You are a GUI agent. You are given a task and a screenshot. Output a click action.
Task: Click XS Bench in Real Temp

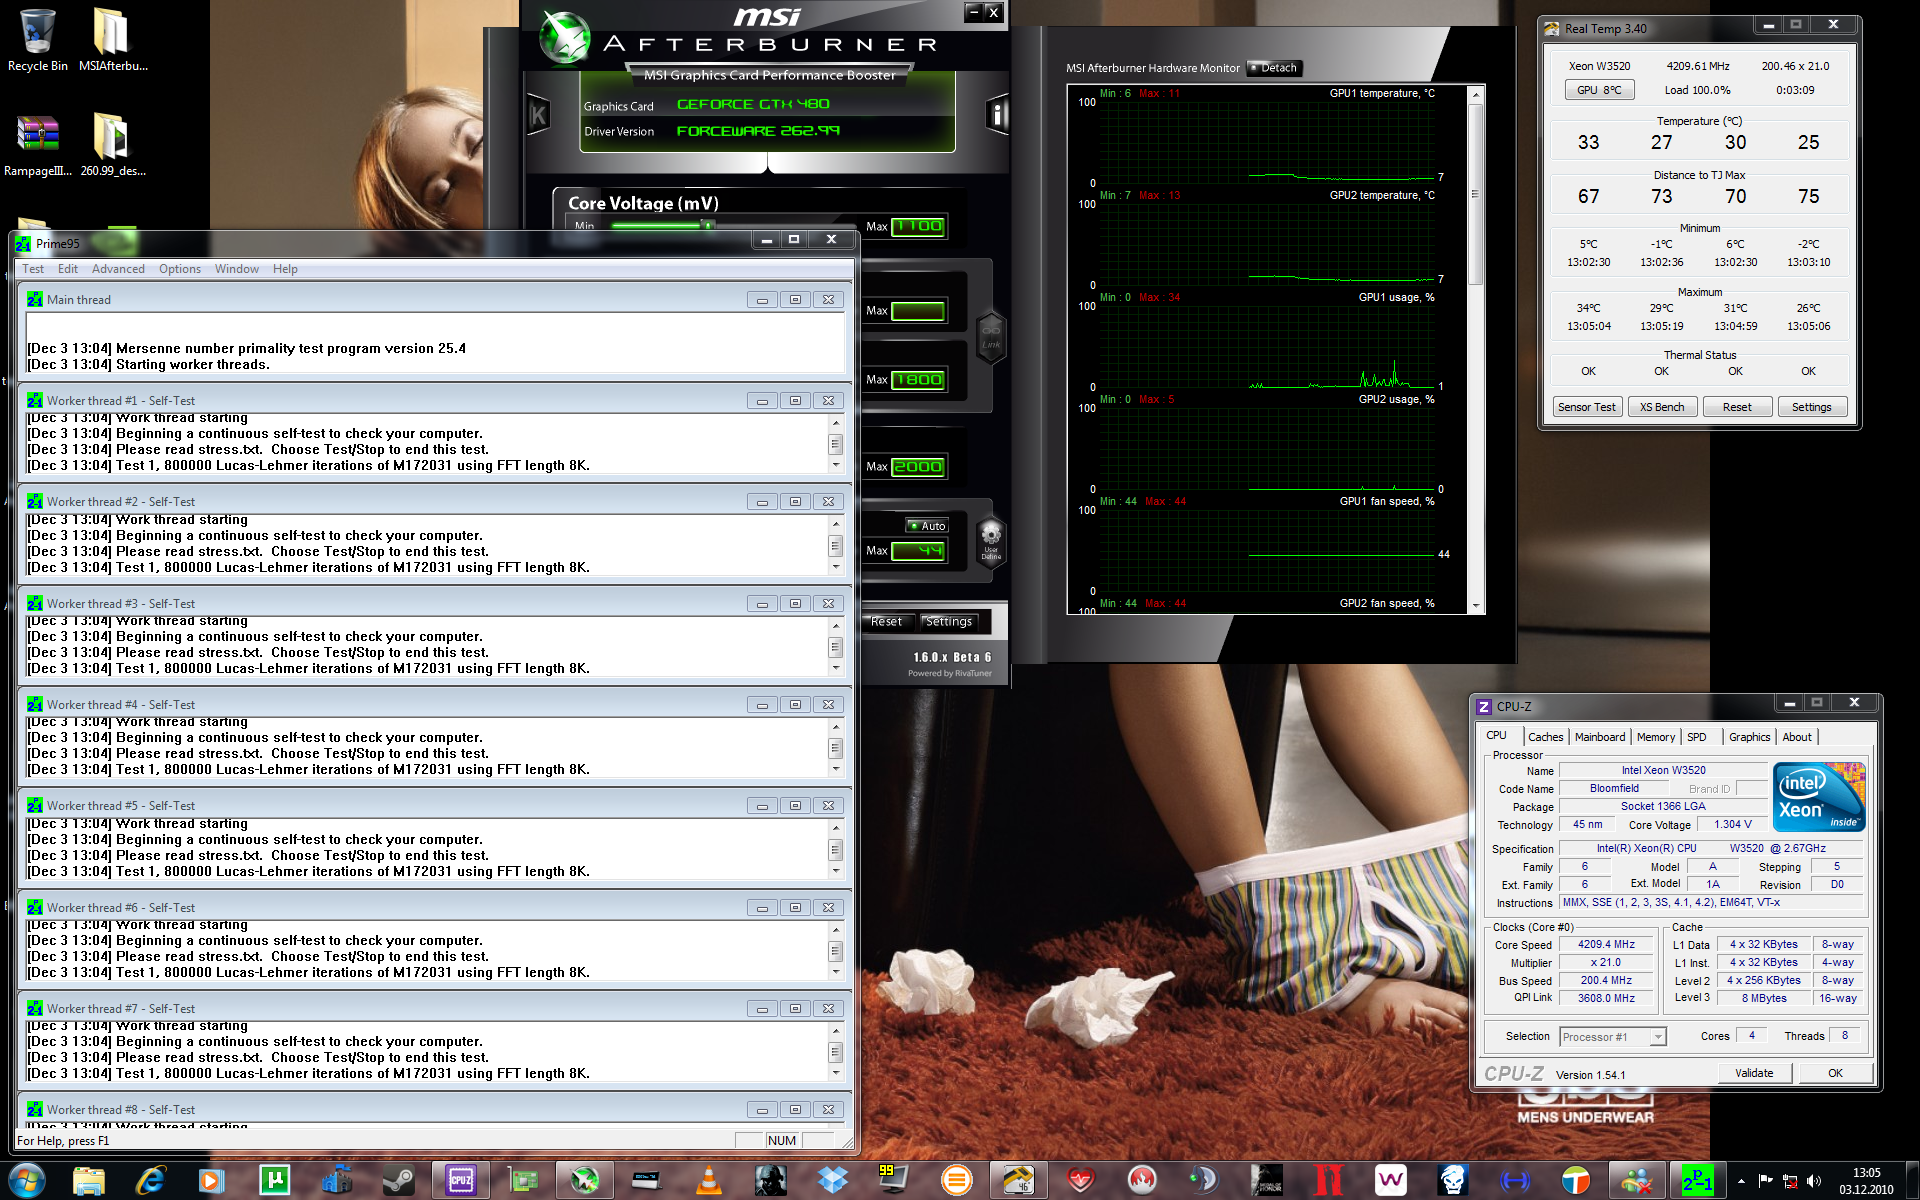tap(1662, 407)
